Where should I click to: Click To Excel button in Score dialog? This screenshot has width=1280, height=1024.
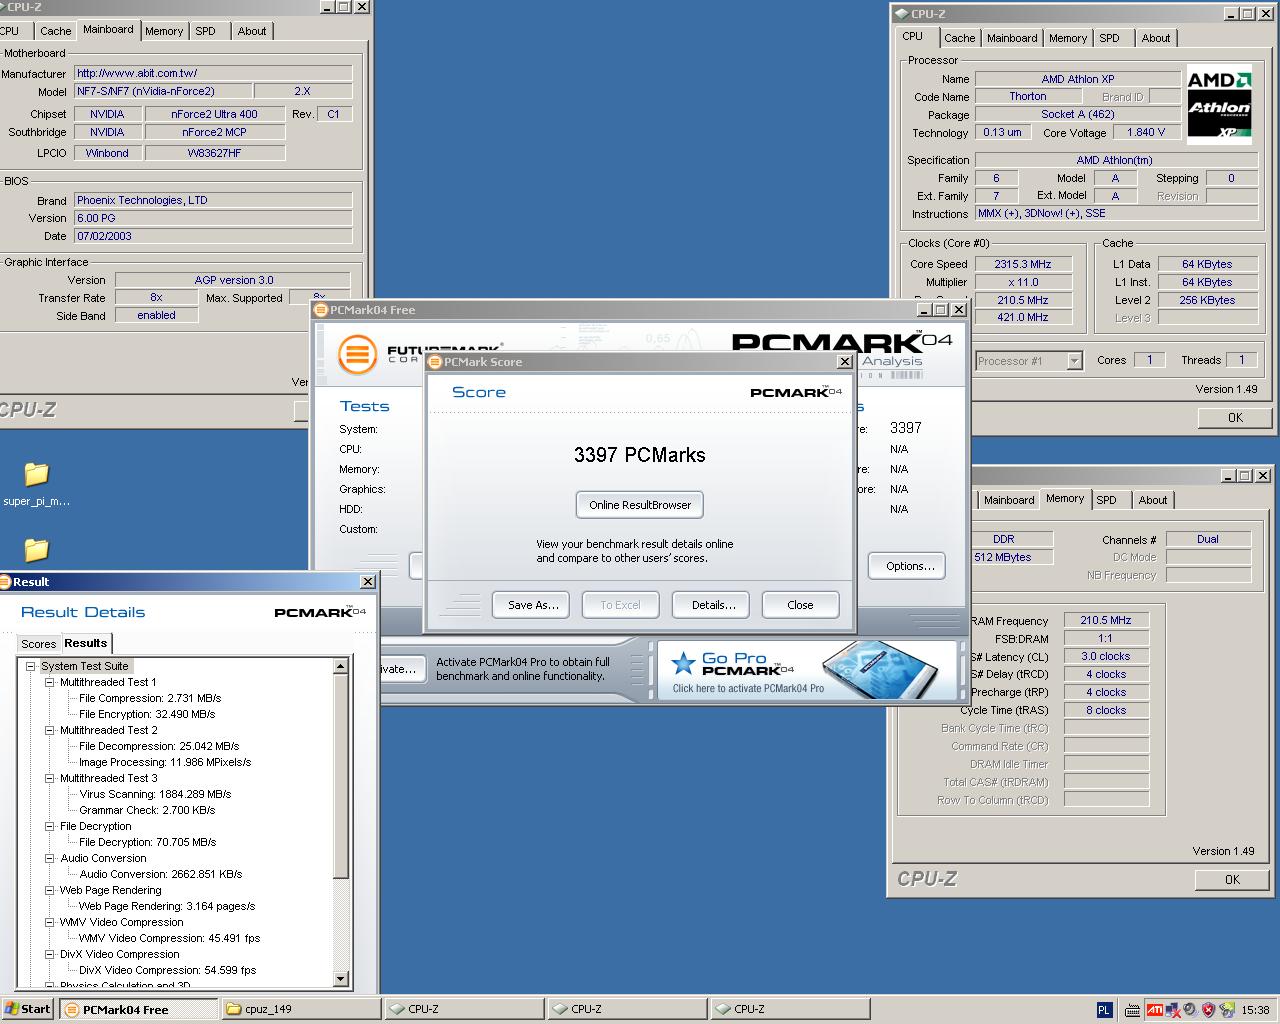click(620, 605)
